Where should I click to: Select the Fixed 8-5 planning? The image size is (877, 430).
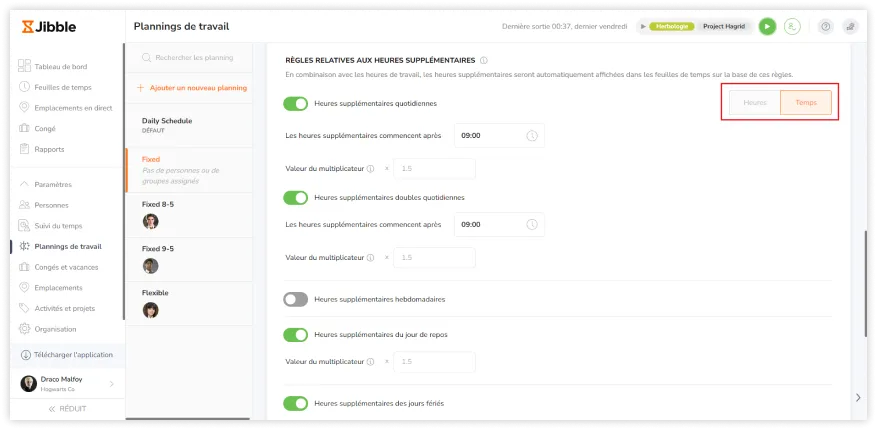[x=189, y=215]
